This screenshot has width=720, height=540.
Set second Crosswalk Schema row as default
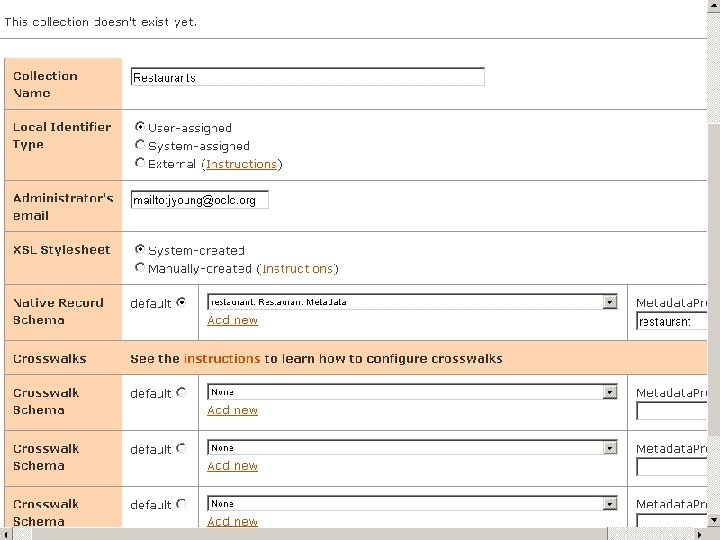point(181,449)
